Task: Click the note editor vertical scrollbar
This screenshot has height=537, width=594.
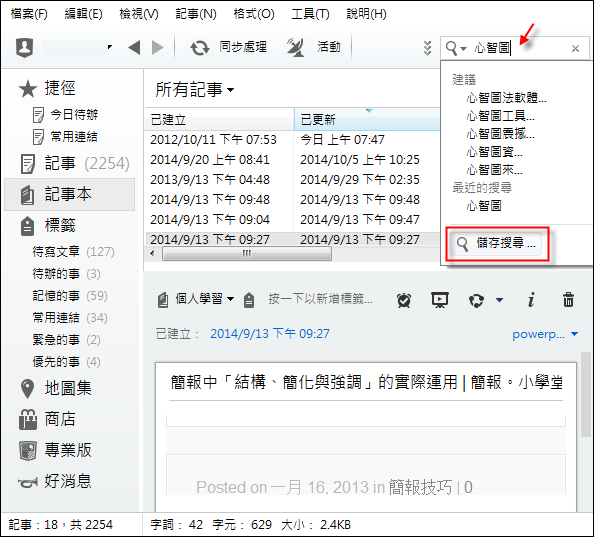Action: (x=586, y=394)
